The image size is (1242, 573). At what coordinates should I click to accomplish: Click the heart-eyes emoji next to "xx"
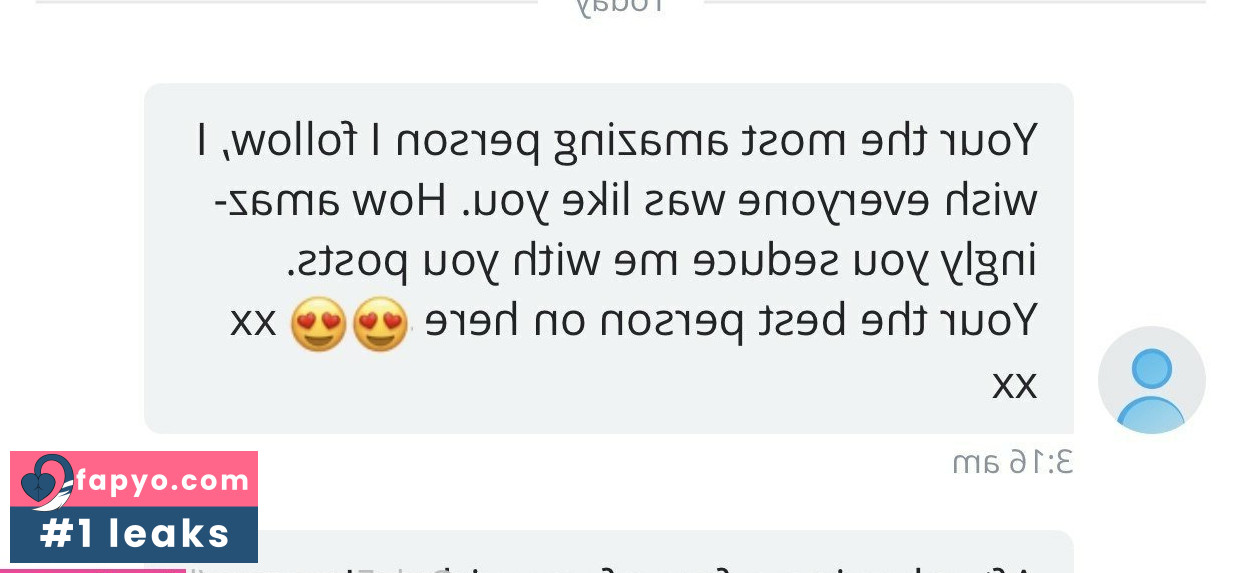tap(318, 324)
